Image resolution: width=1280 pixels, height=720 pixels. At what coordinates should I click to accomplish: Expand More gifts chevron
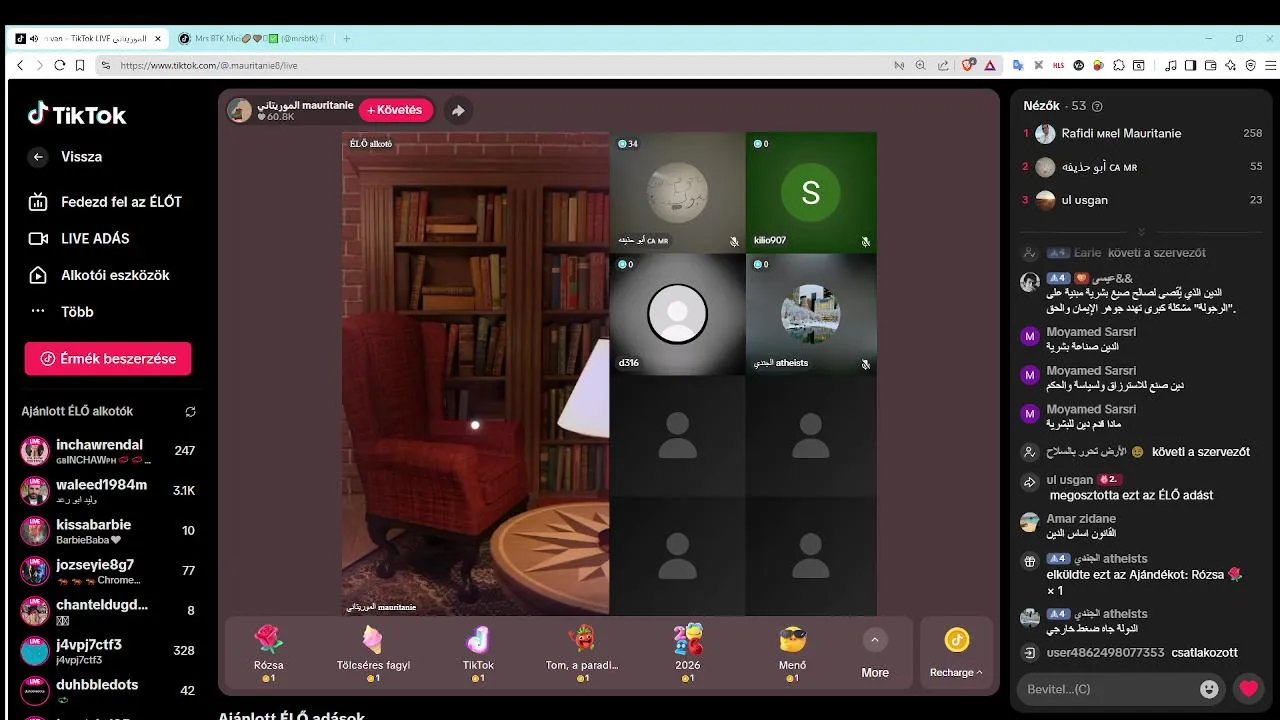point(875,640)
